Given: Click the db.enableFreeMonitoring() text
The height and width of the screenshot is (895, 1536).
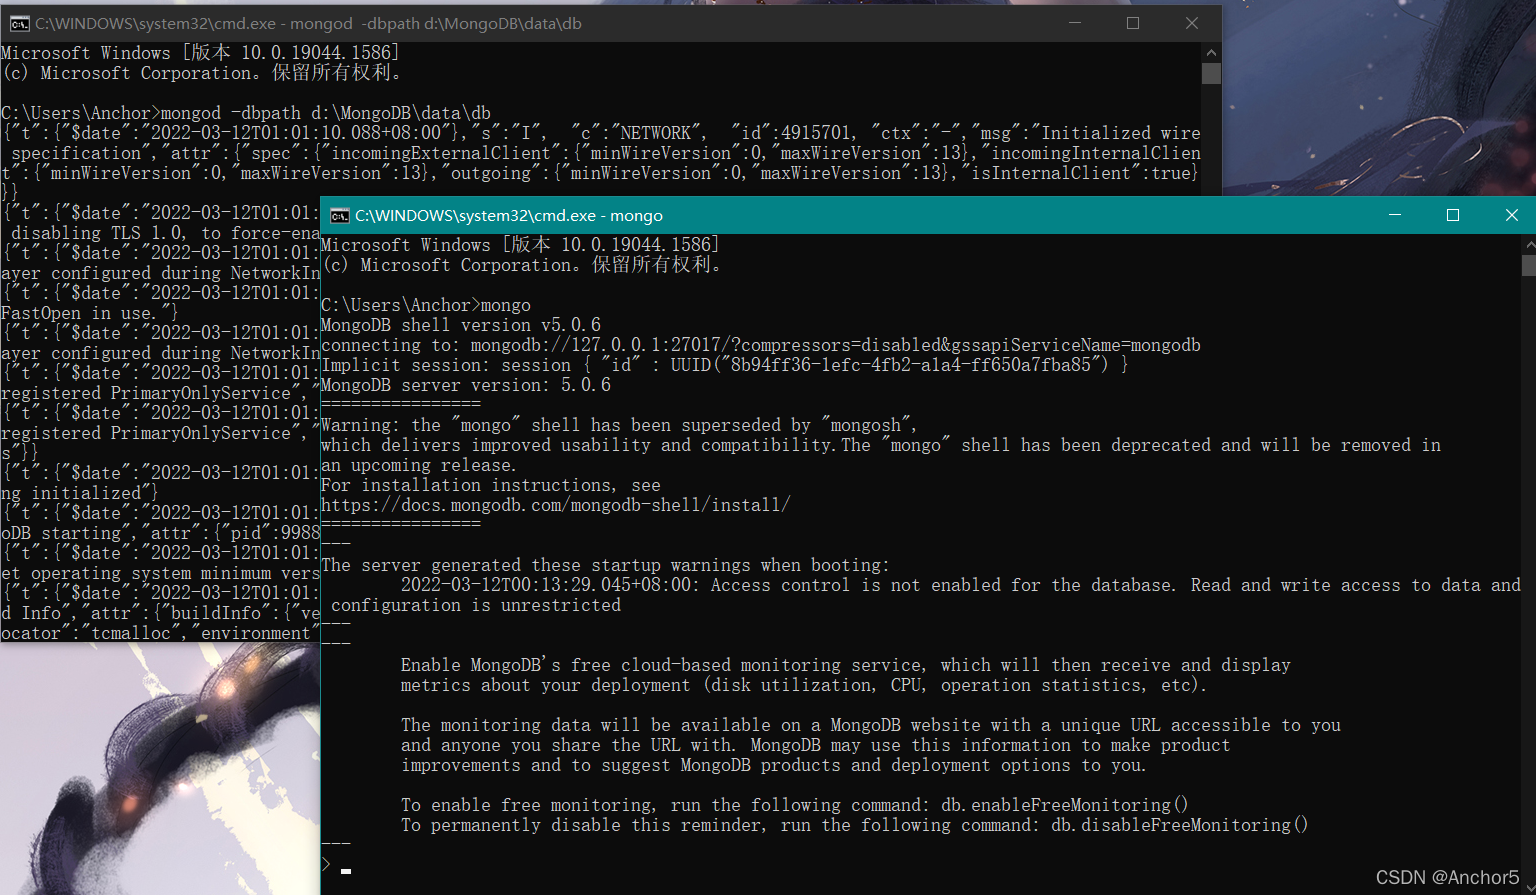Looking at the screenshot, I should [1065, 805].
